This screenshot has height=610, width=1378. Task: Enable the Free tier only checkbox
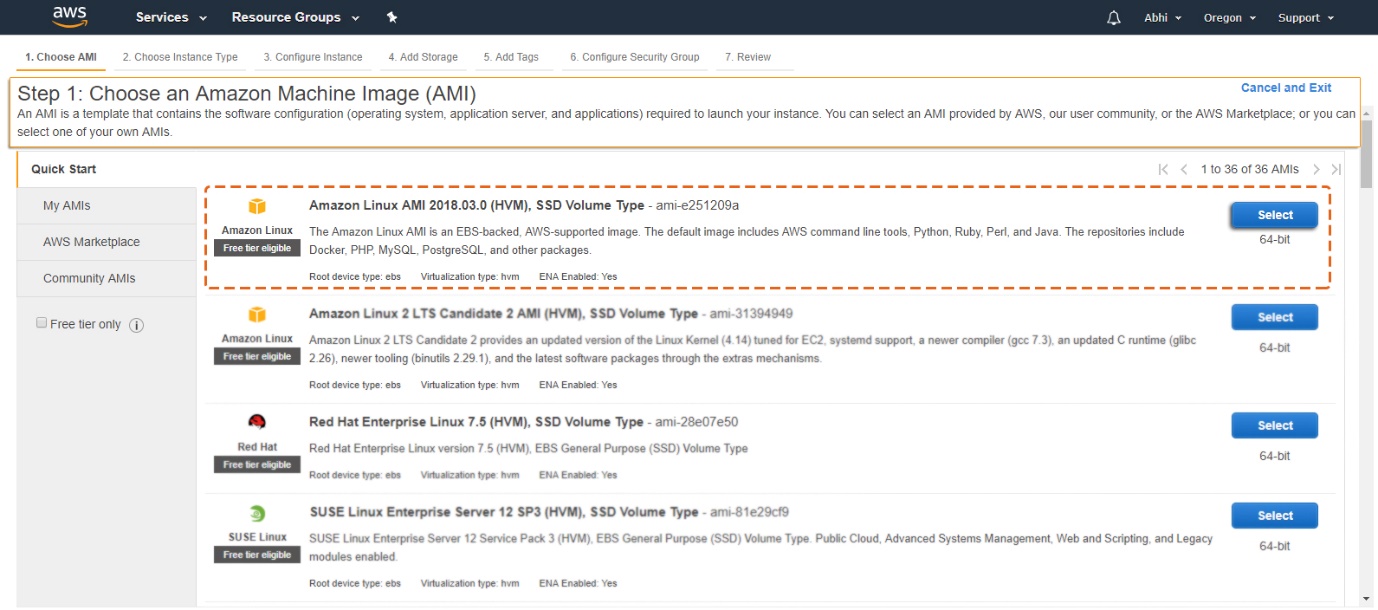click(42, 323)
